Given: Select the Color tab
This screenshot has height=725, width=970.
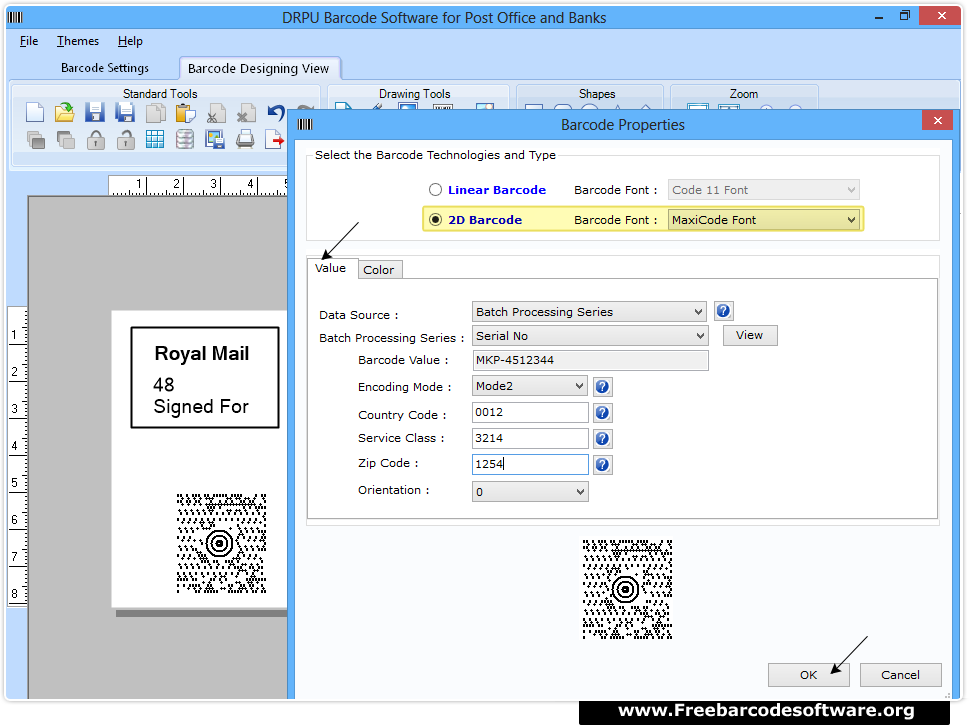Looking at the screenshot, I should tap(379, 270).
